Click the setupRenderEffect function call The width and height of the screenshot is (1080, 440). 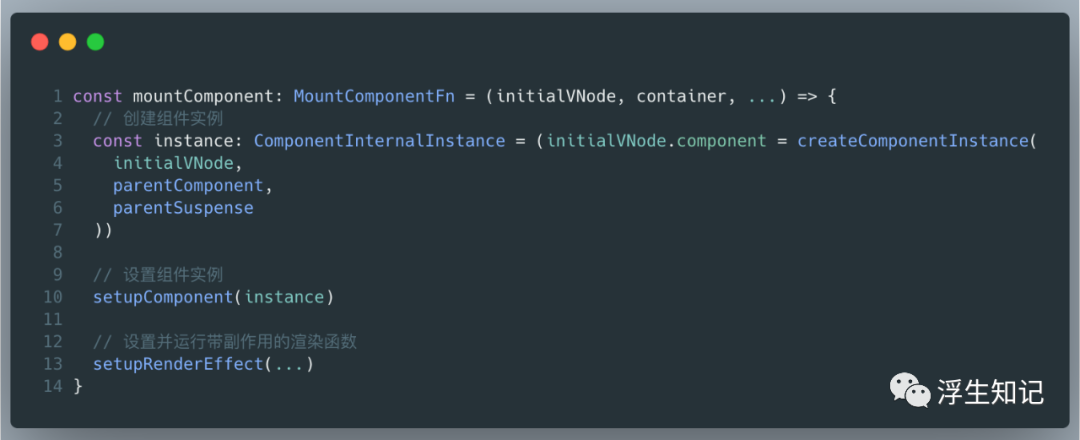pyautogui.click(x=178, y=364)
